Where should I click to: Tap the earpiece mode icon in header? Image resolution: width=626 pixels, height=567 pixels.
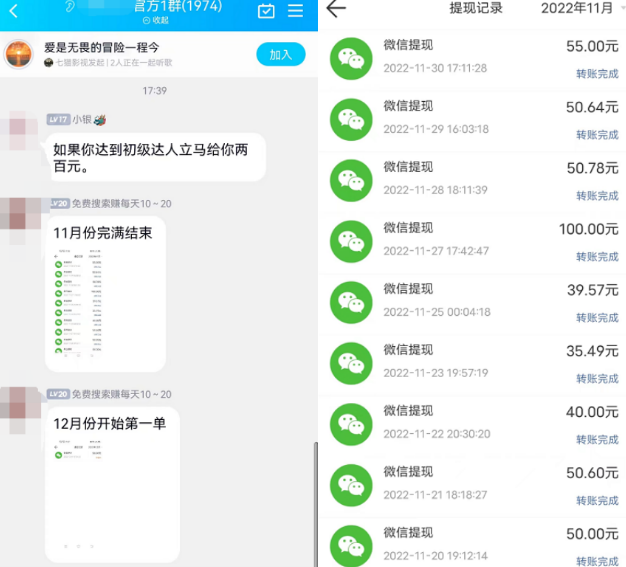71,8
